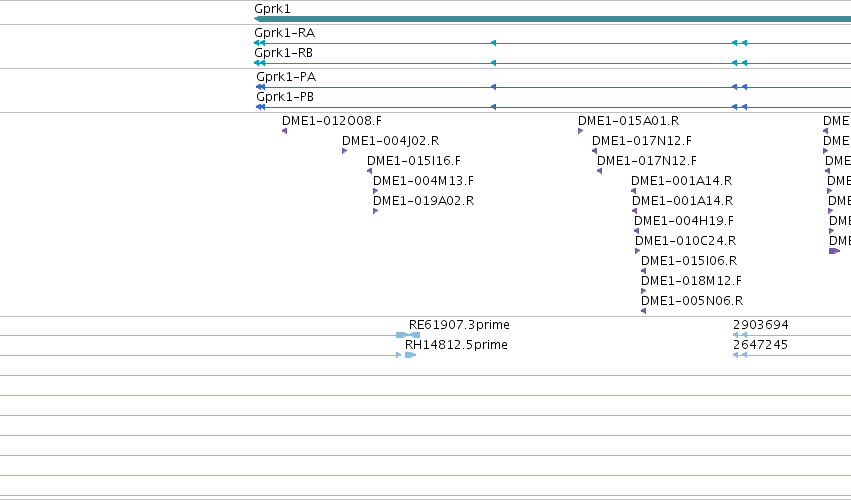Screen dimensions: 851x500
Task: Select the DME1-018M12.F feature label
Action: [x=691, y=281]
